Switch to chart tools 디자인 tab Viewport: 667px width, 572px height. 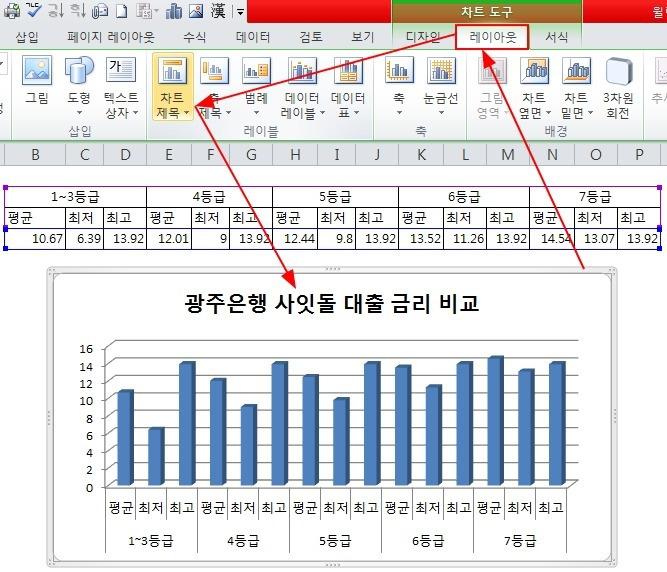click(423, 37)
